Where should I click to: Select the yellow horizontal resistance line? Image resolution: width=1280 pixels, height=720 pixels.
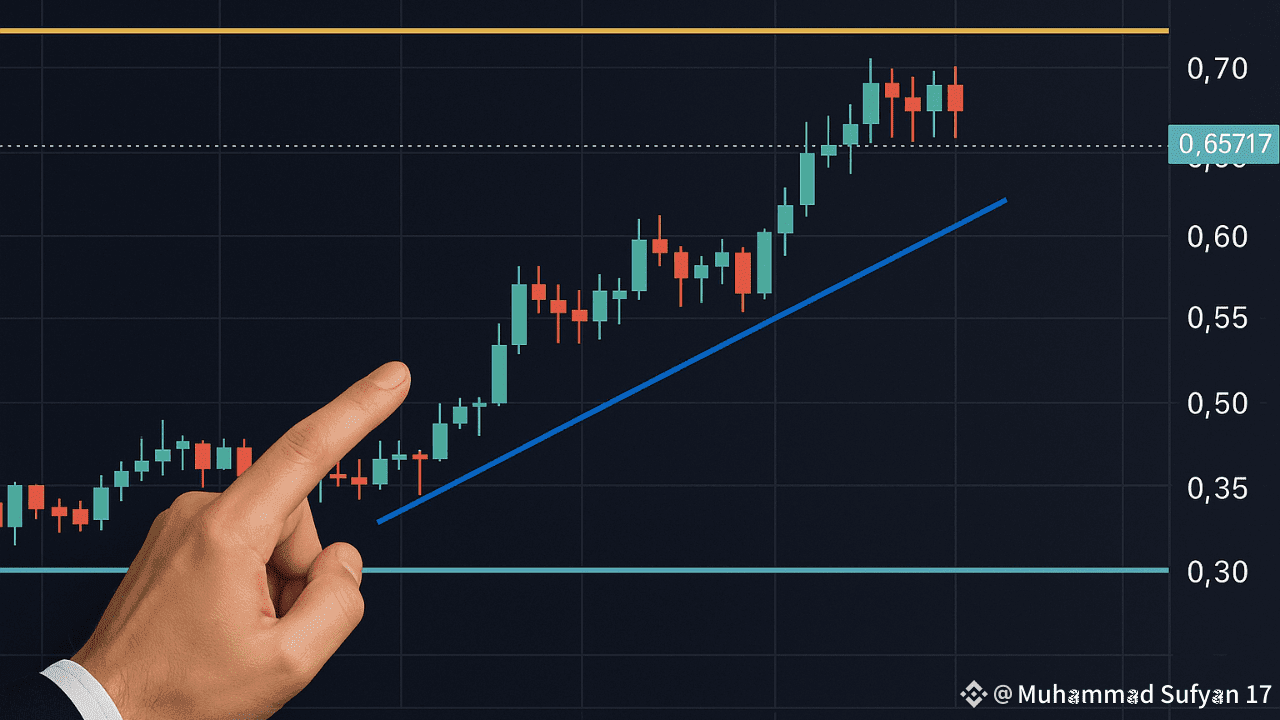pyautogui.click(x=584, y=31)
